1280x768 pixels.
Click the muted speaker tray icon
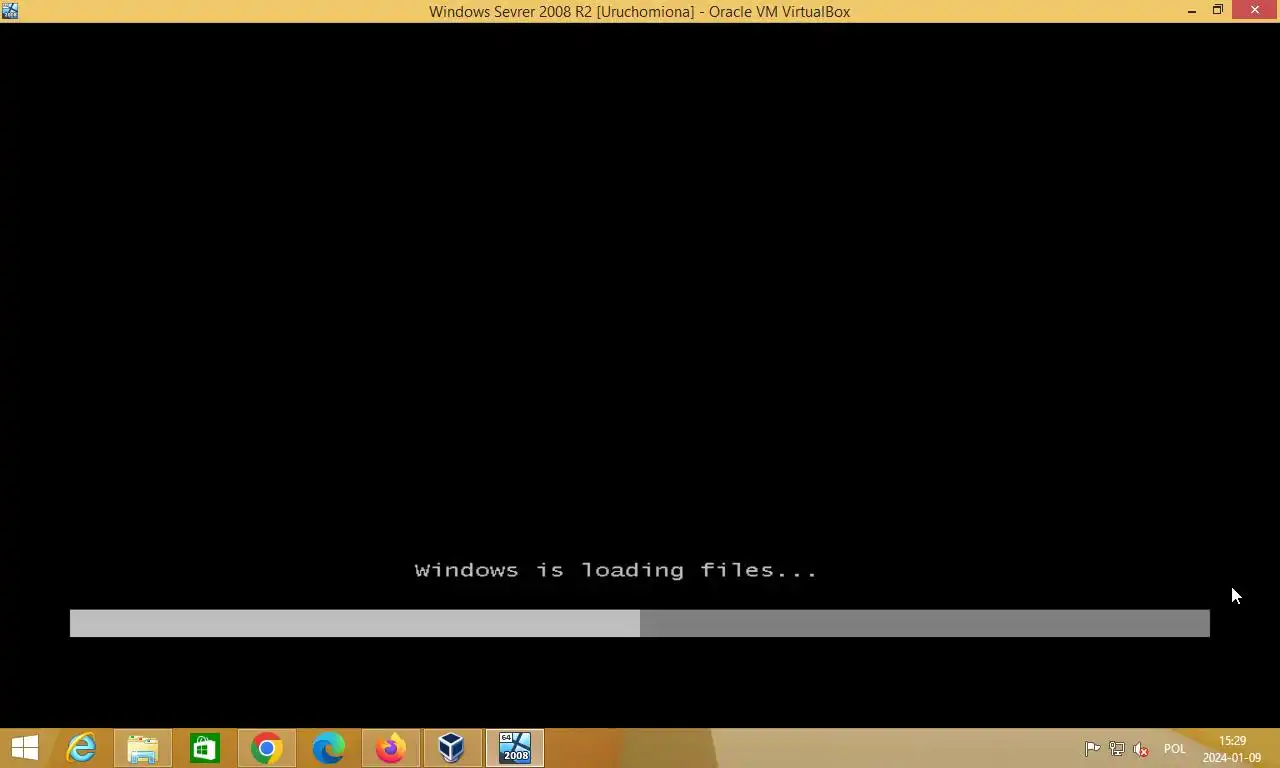(x=1141, y=749)
